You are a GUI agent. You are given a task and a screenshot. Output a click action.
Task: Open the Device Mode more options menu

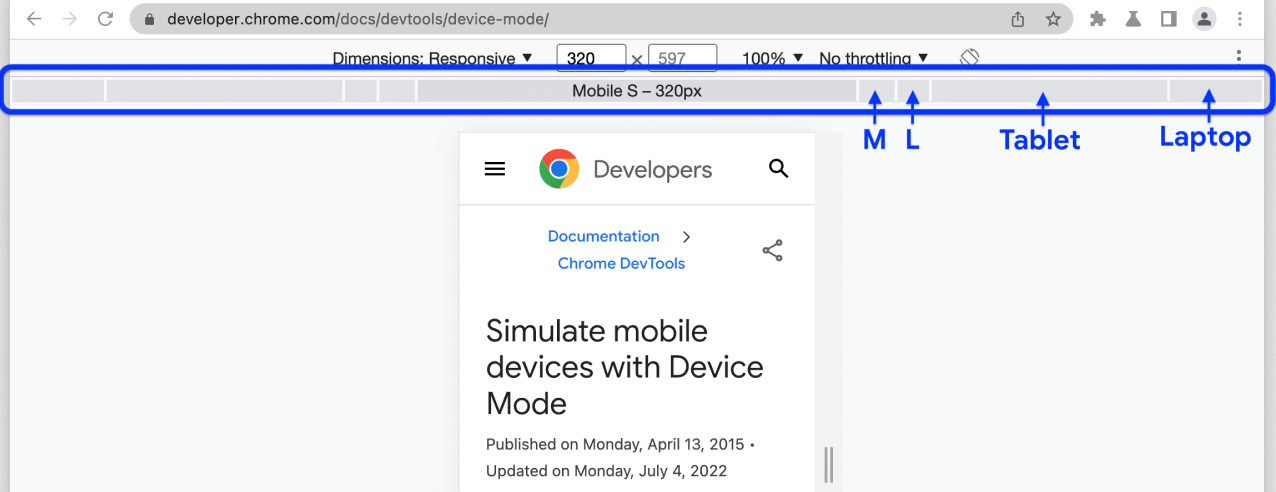pyautogui.click(x=1239, y=56)
